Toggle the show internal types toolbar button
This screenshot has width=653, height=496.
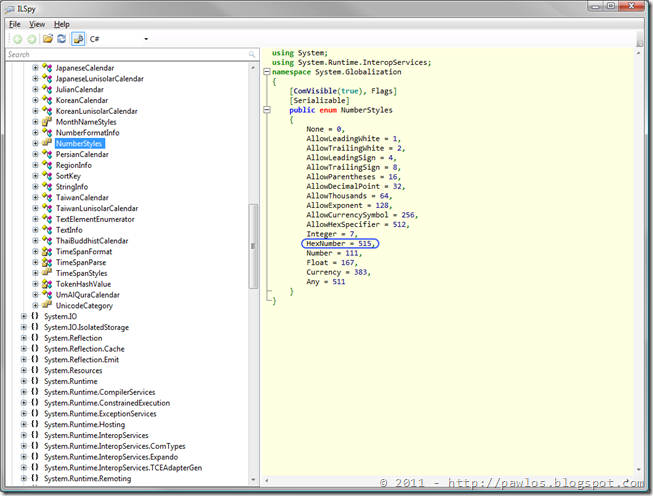coord(78,39)
